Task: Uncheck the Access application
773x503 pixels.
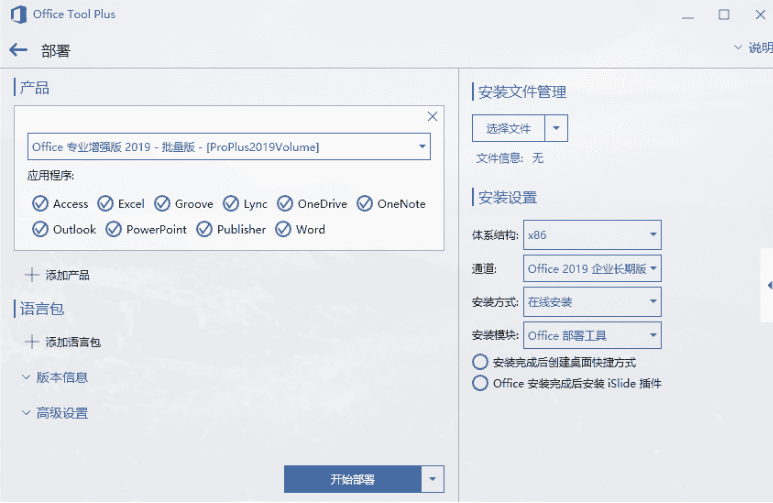Action: pos(40,204)
